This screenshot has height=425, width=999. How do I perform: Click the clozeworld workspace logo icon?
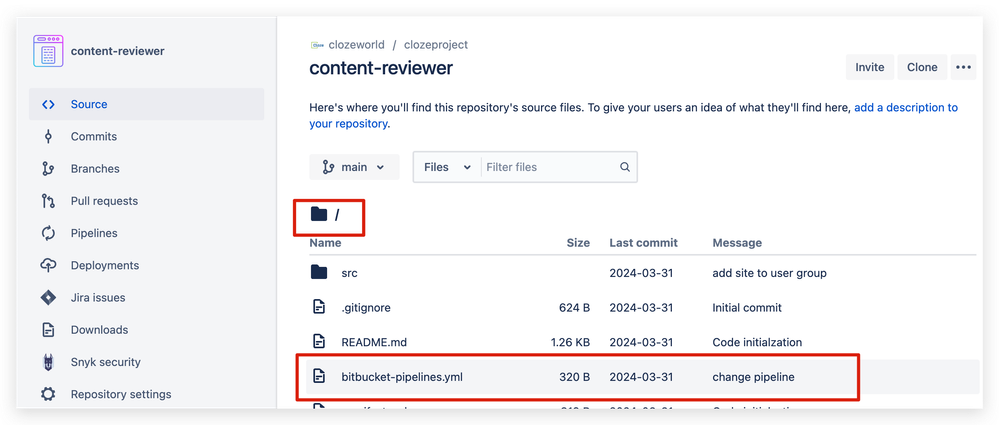317,45
